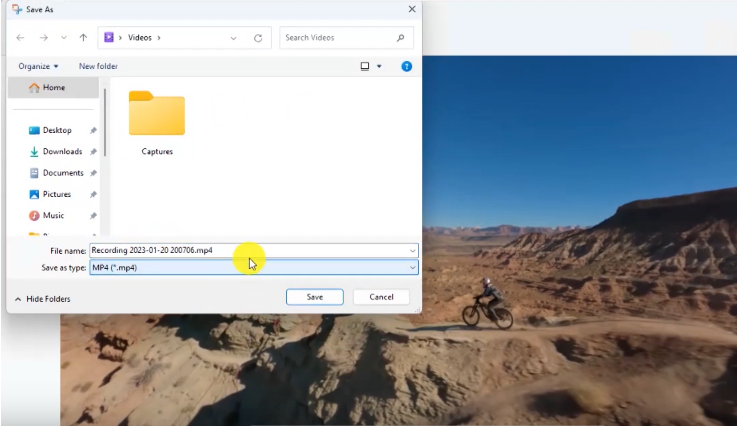
Task: Click the Save button
Action: [314, 297]
